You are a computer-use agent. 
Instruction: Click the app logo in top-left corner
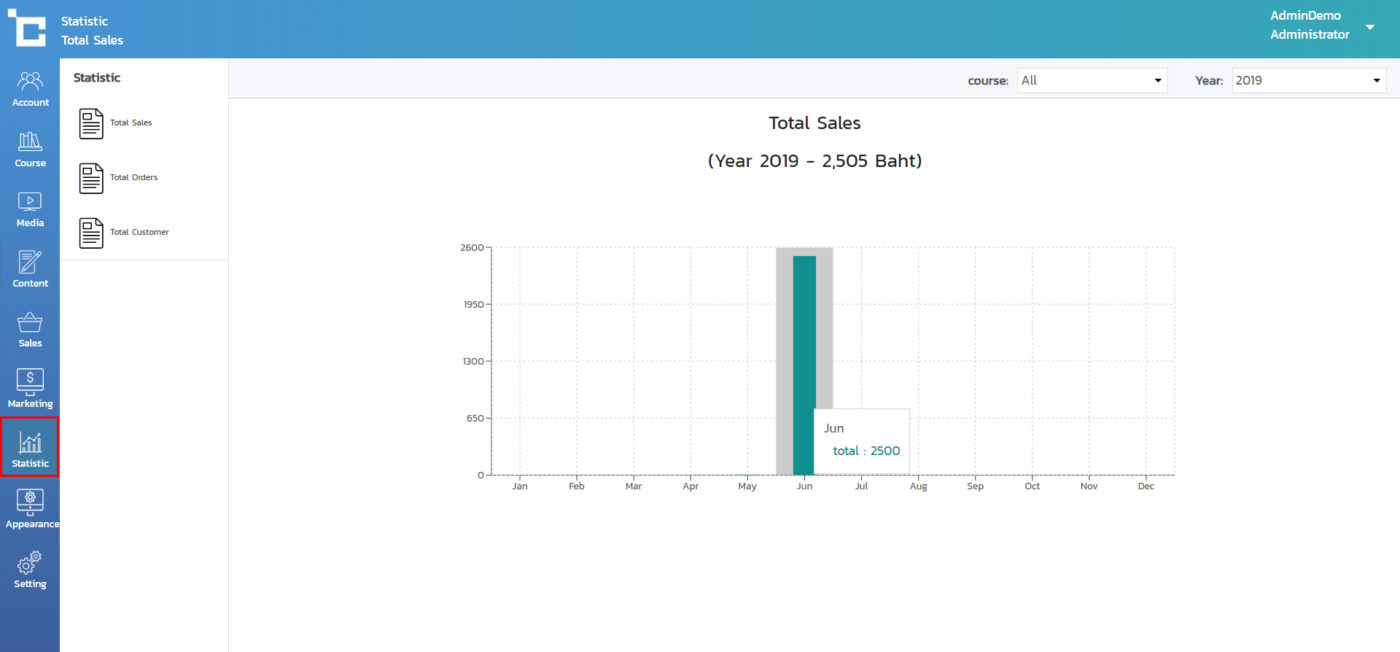pos(28,29)
